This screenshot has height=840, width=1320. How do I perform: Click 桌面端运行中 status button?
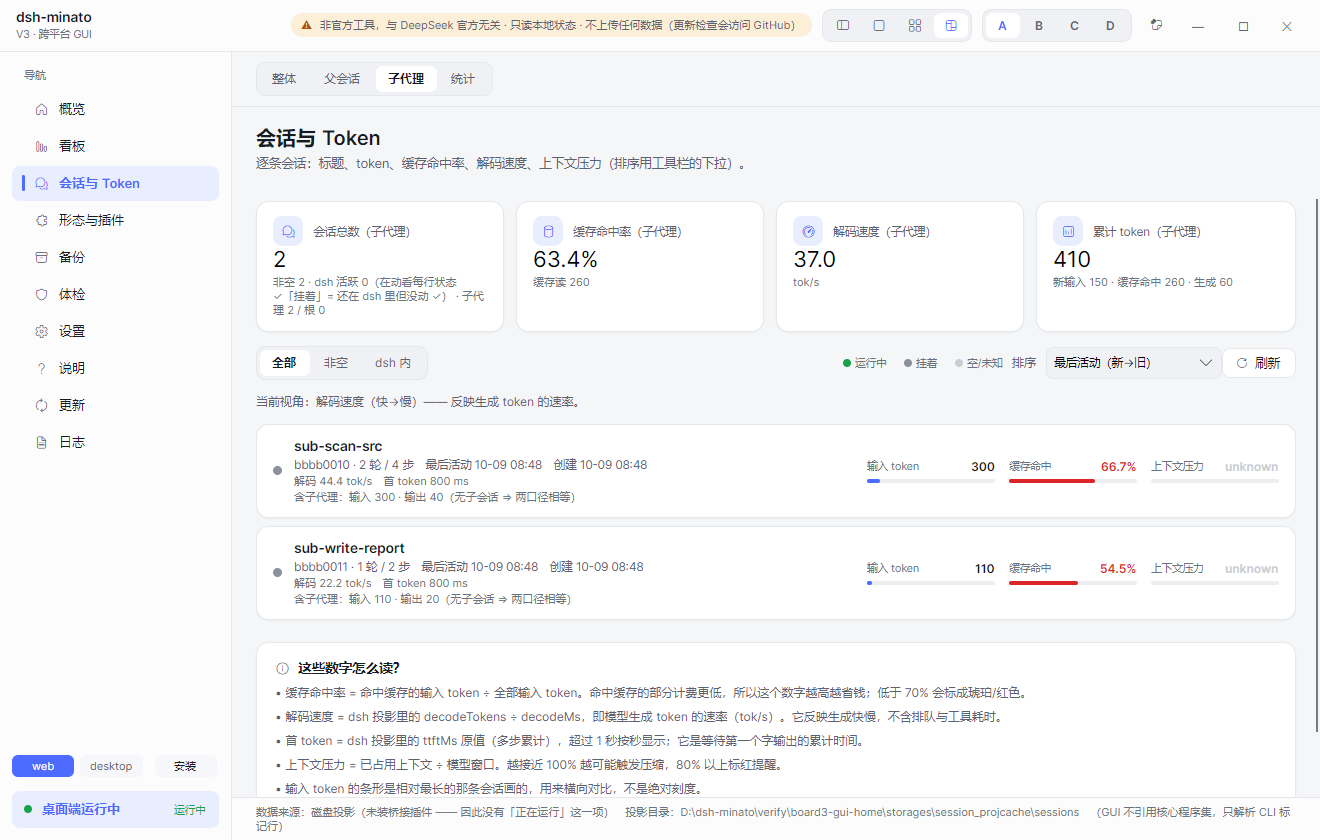point(116,809)
